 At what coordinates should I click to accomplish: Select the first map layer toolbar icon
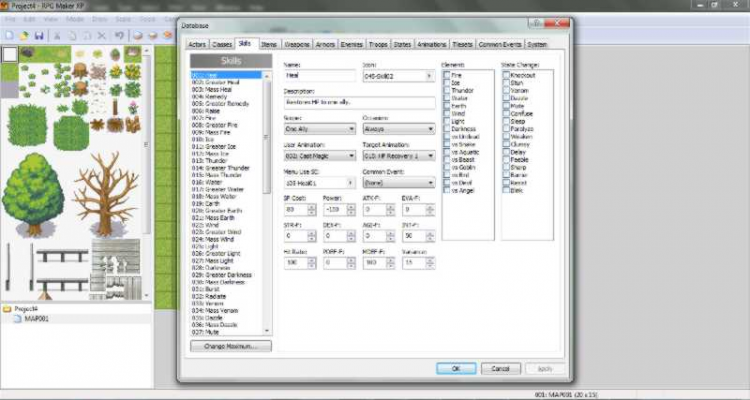tap(138, 36)
